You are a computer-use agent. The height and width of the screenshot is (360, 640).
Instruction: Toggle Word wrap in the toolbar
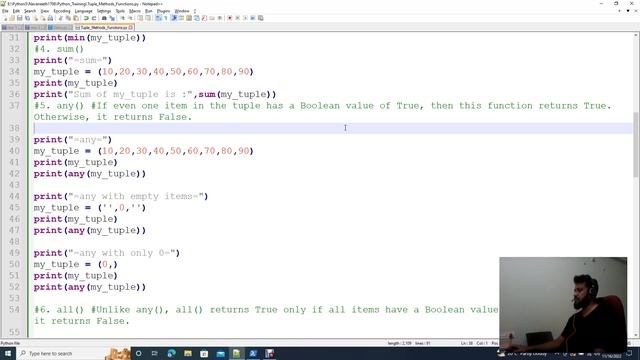[158, 18]
